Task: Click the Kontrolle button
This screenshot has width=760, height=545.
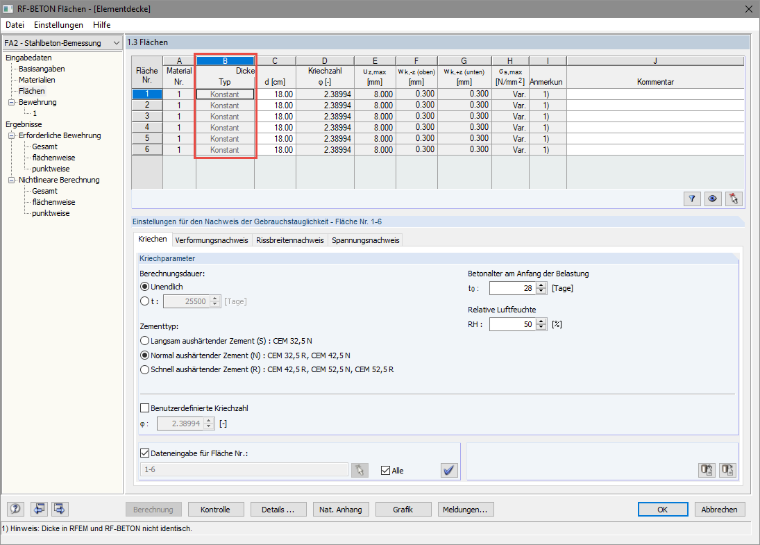Action: 215,510
